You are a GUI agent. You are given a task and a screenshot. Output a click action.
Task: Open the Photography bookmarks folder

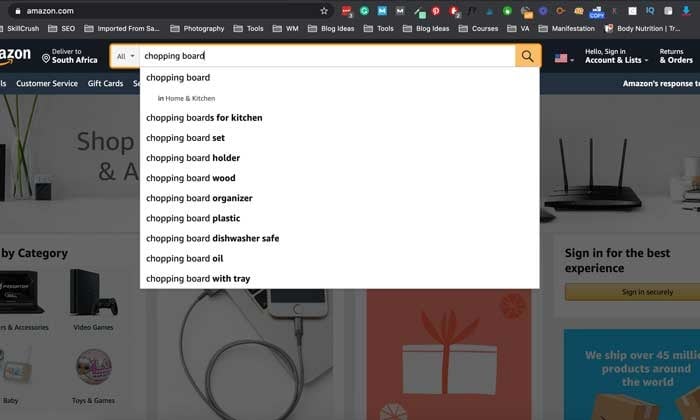click(x=197, y=29)
